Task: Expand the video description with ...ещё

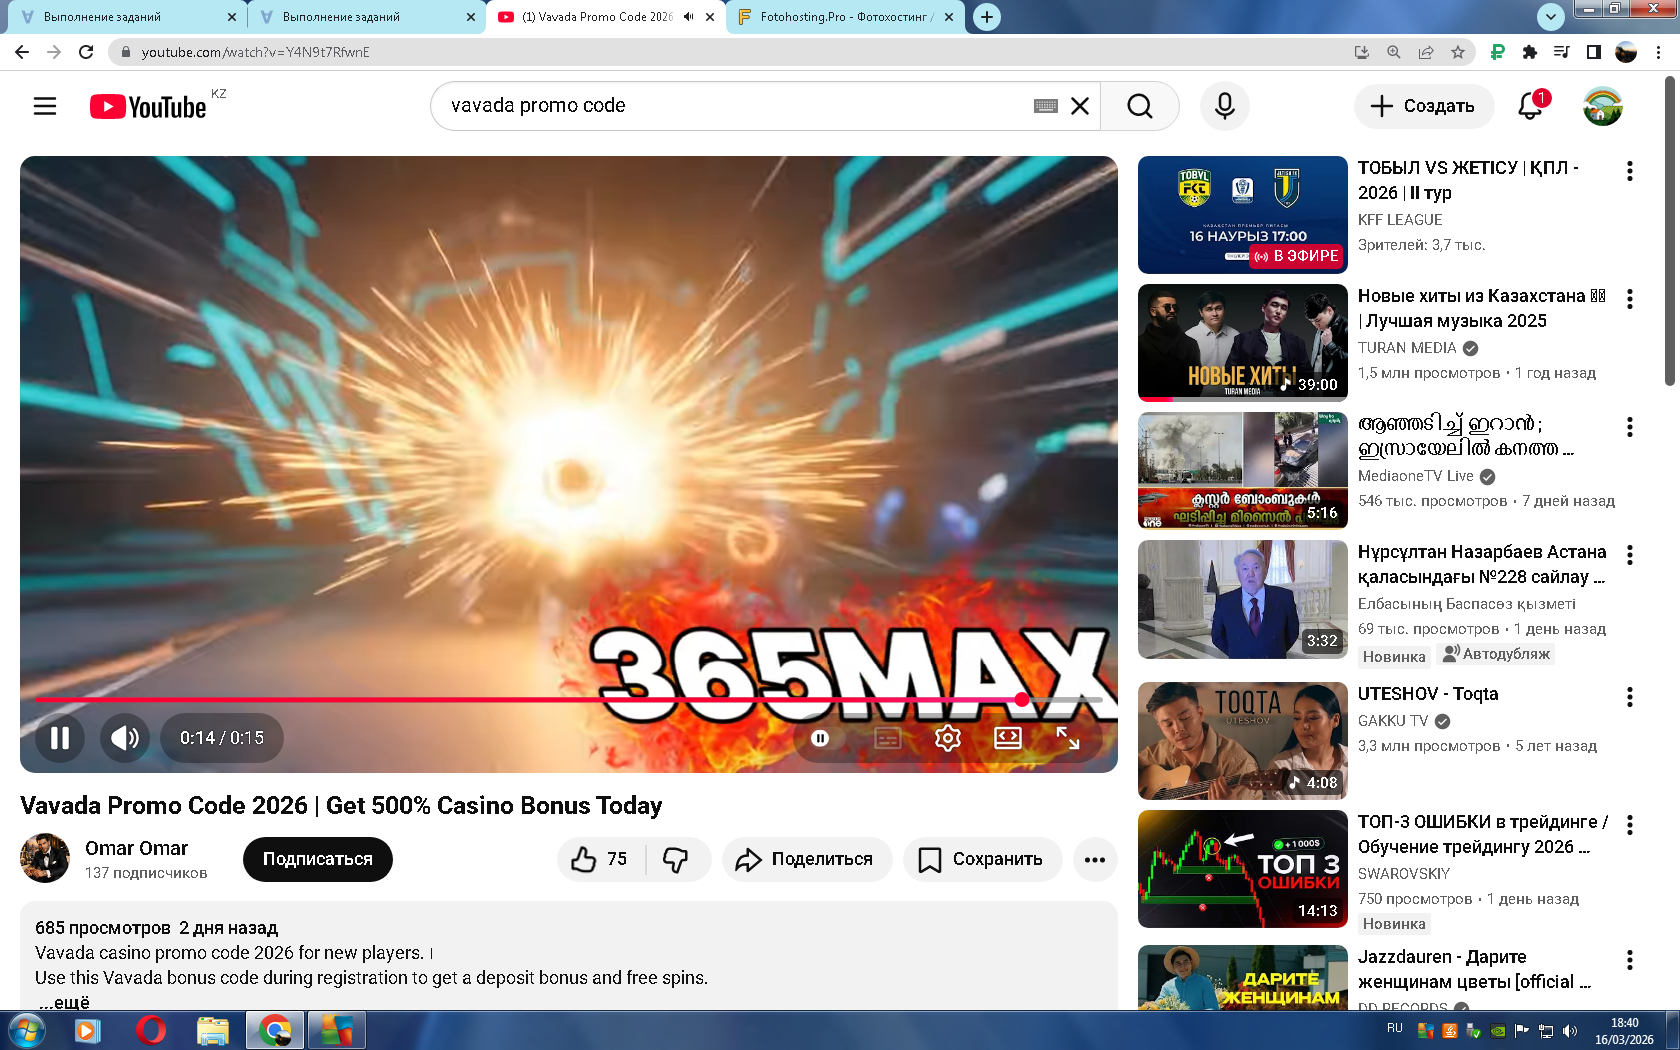Action: click(x=64, y=1002)
